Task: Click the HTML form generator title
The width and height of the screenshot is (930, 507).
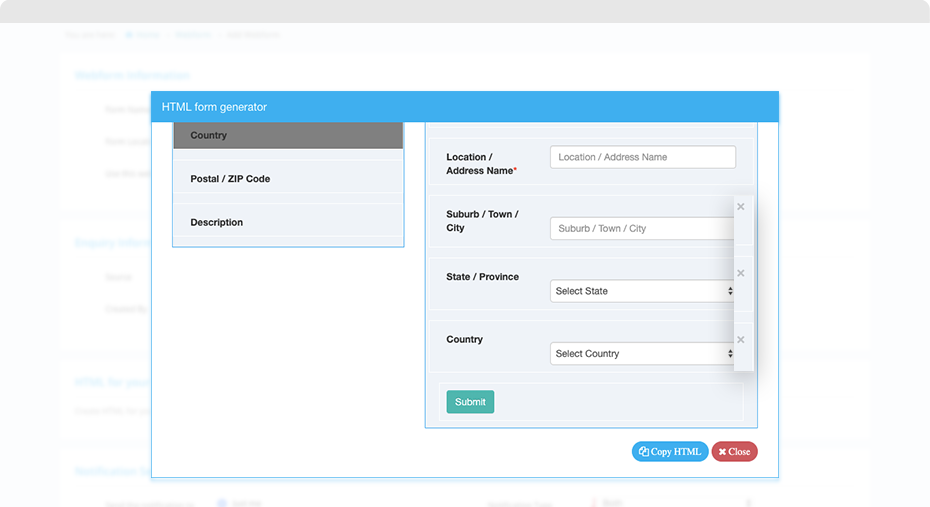Action: [x=214, y=107]
